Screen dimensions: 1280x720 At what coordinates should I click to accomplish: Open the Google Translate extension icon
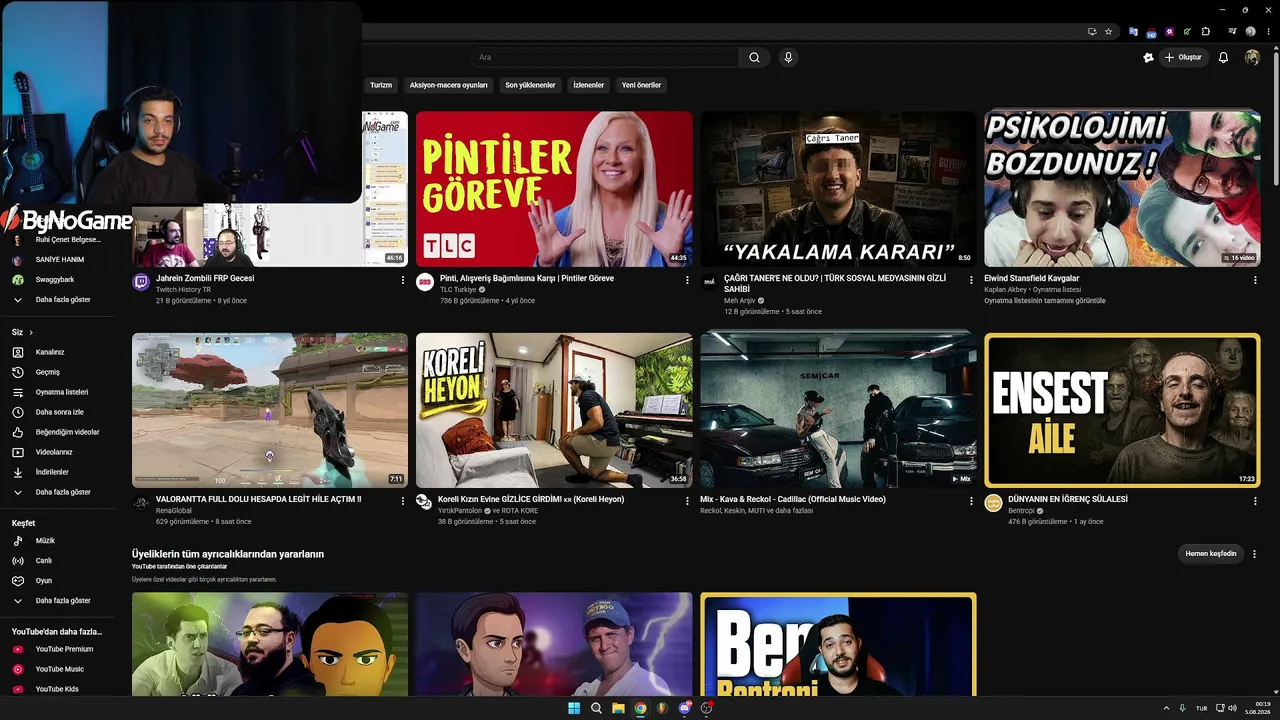point(1133,31)
